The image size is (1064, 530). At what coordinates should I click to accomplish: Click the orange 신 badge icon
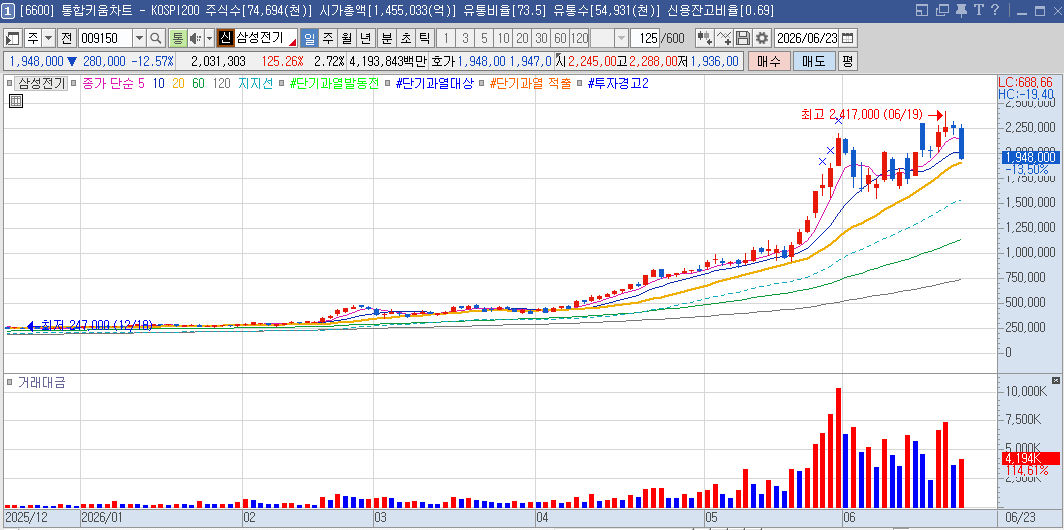226,38
